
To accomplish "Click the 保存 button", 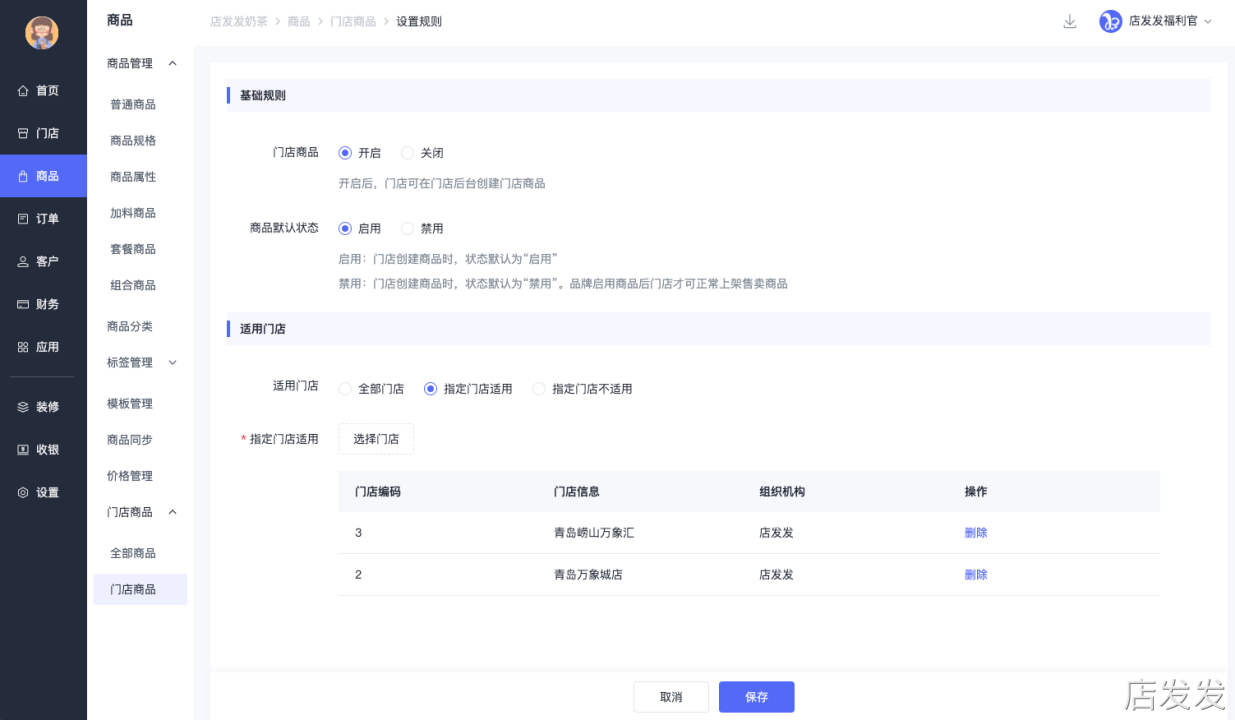I will 757,697.
